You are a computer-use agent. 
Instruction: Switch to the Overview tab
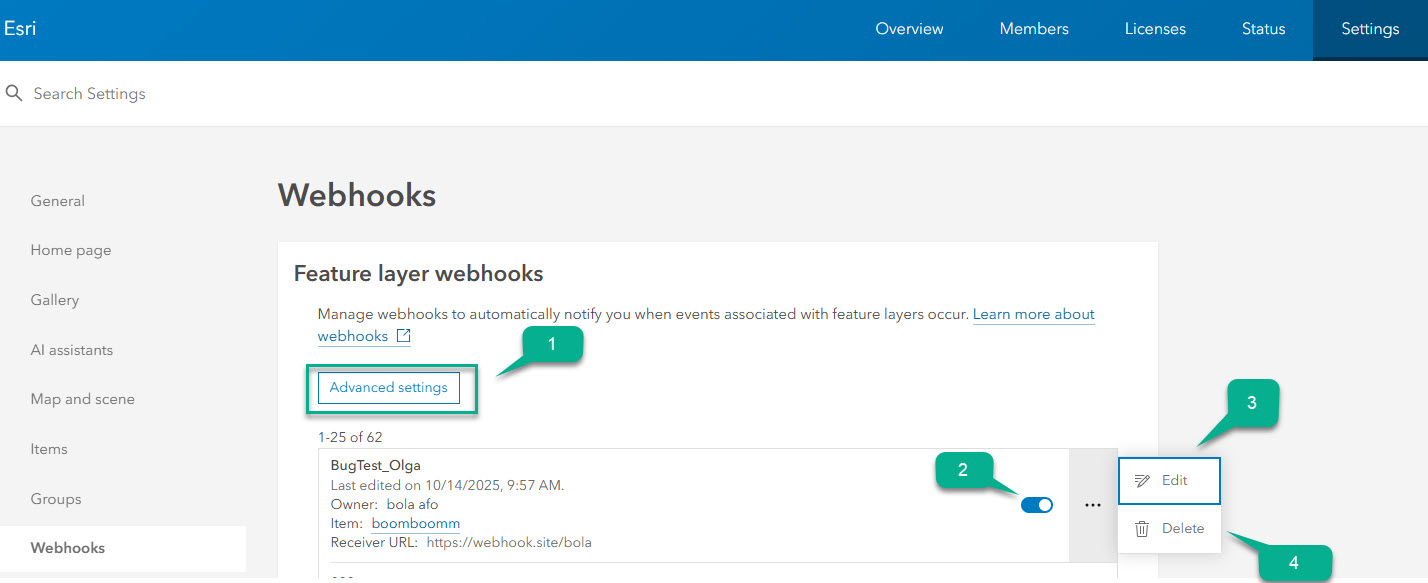tap(908, 29)
